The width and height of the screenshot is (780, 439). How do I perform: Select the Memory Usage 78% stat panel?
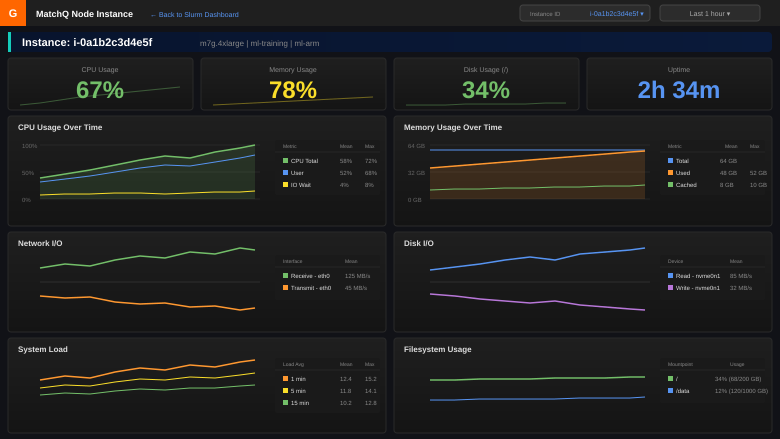point(293,84)
